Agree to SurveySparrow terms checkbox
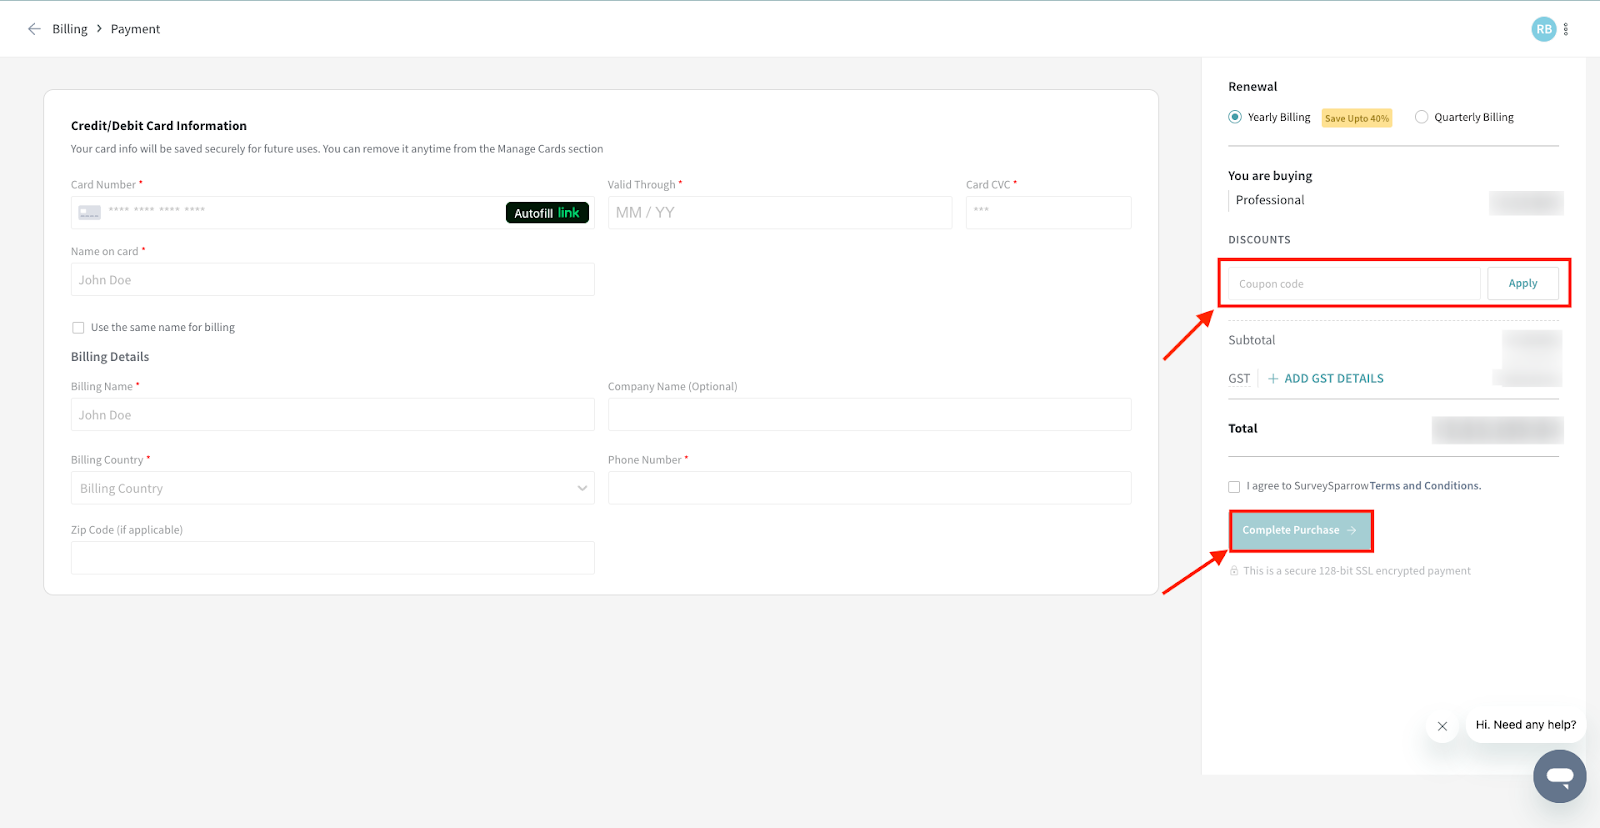 tap(1234, 487)
